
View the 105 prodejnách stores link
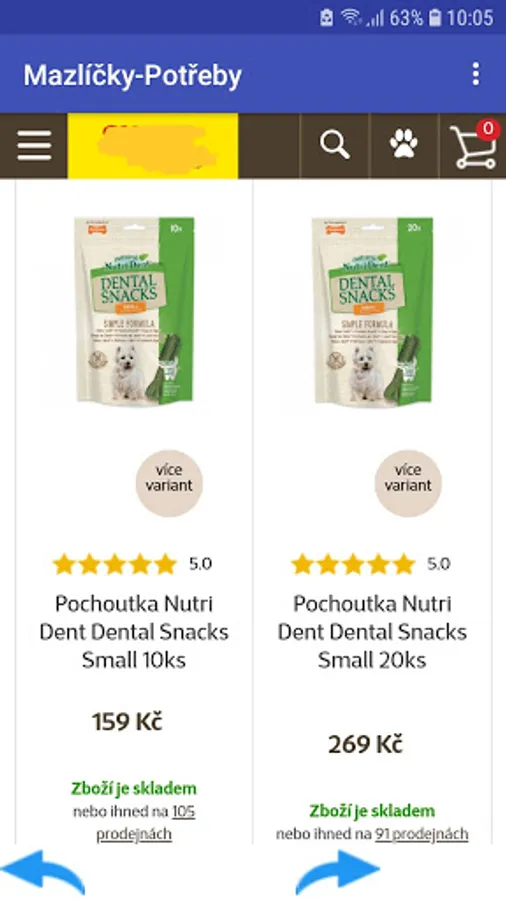point(146,823)
